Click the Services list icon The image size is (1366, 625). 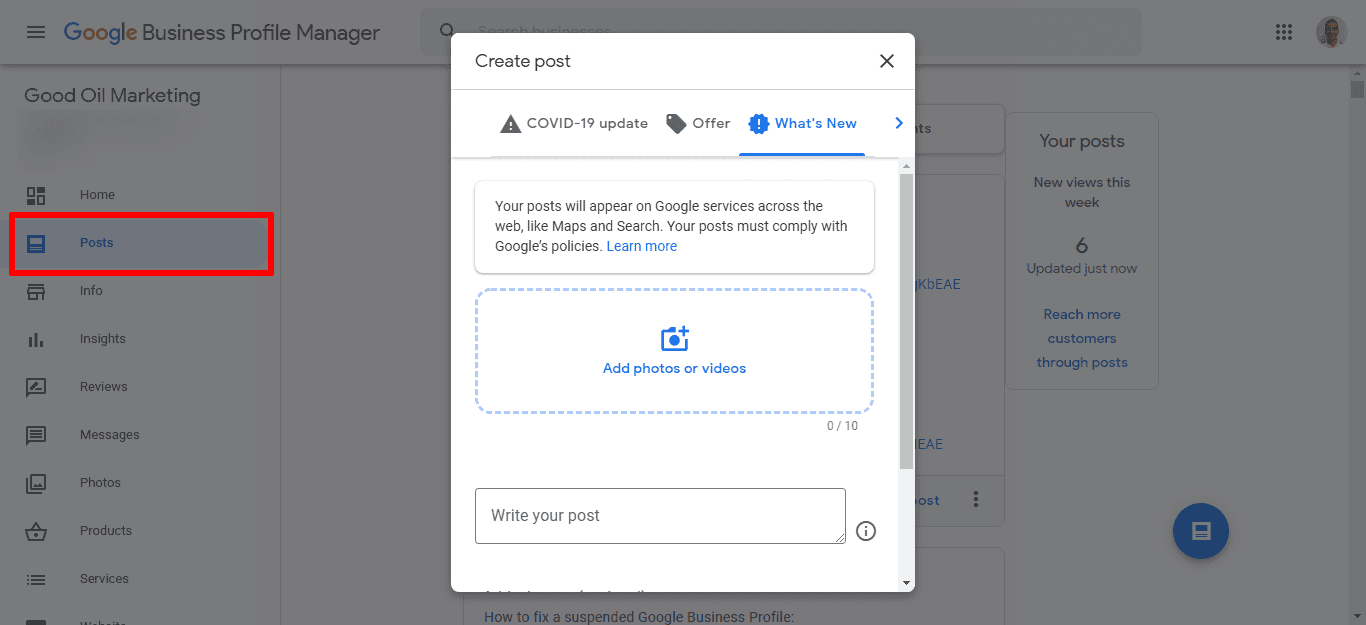36,579
